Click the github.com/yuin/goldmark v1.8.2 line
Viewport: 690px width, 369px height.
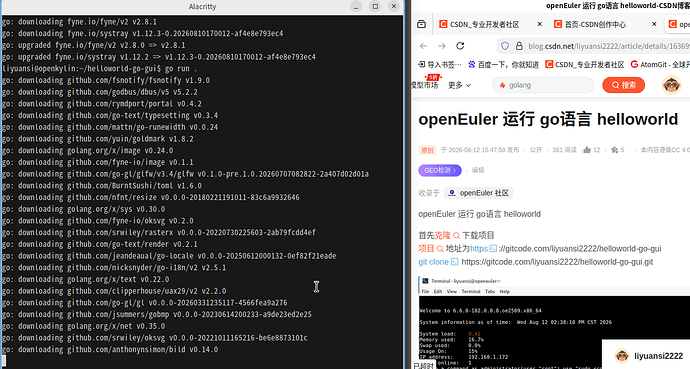pyautogui.click(x=98, y=139)
